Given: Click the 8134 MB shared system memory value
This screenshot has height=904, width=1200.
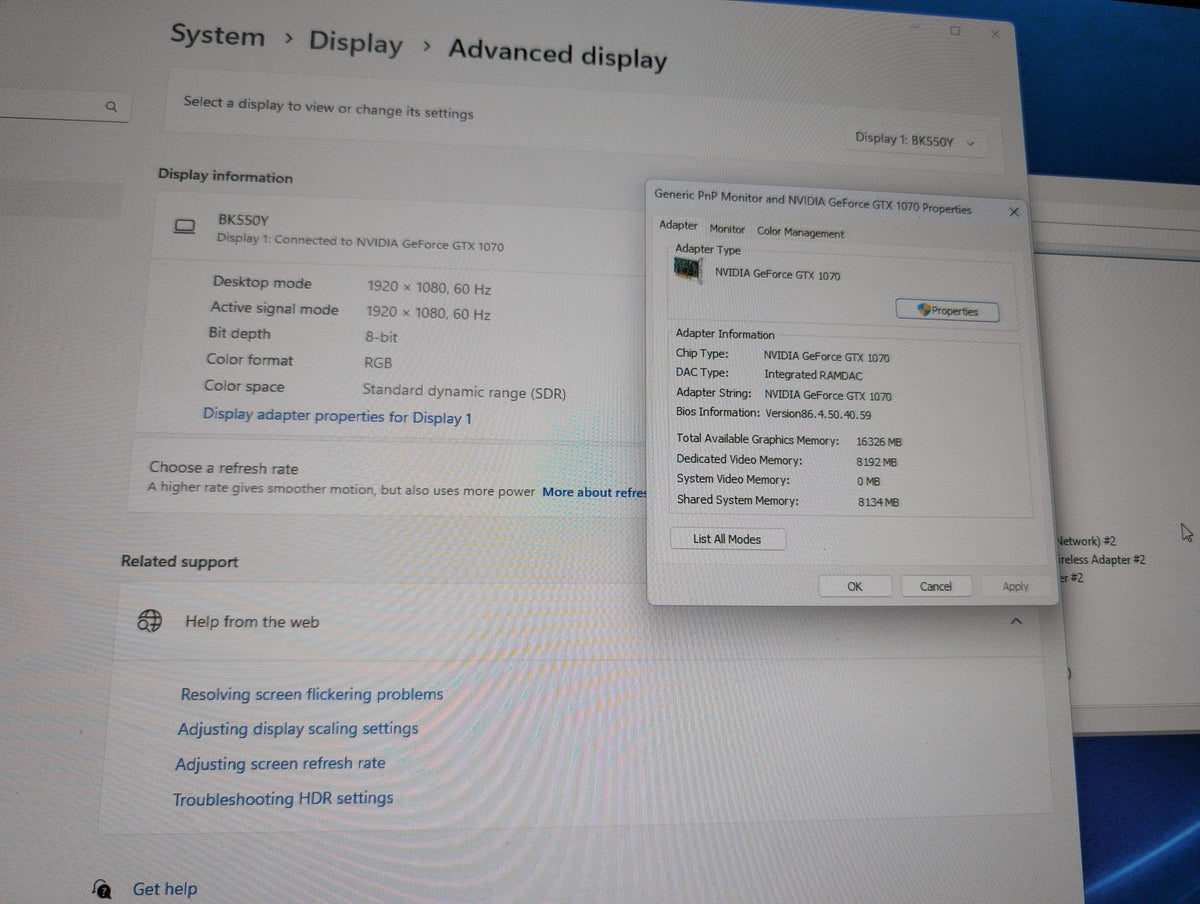Looking at the screenshot, I should (878, 502).
